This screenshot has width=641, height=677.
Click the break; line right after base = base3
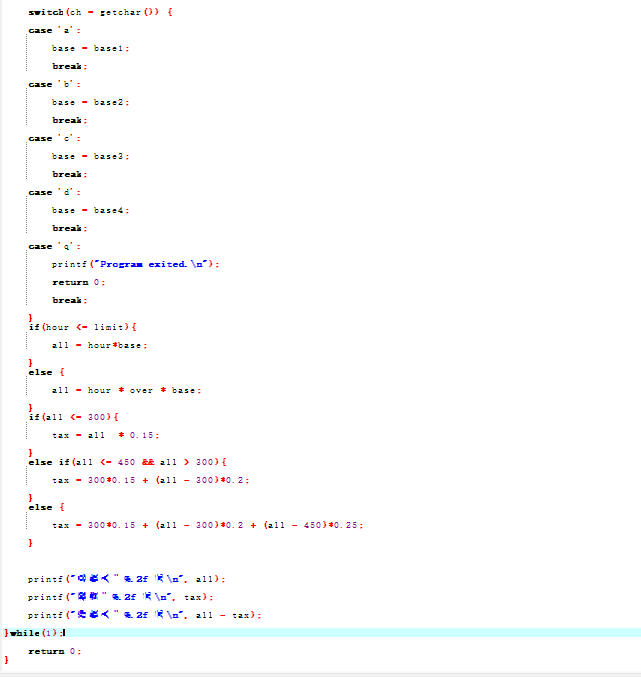[69, 174]
